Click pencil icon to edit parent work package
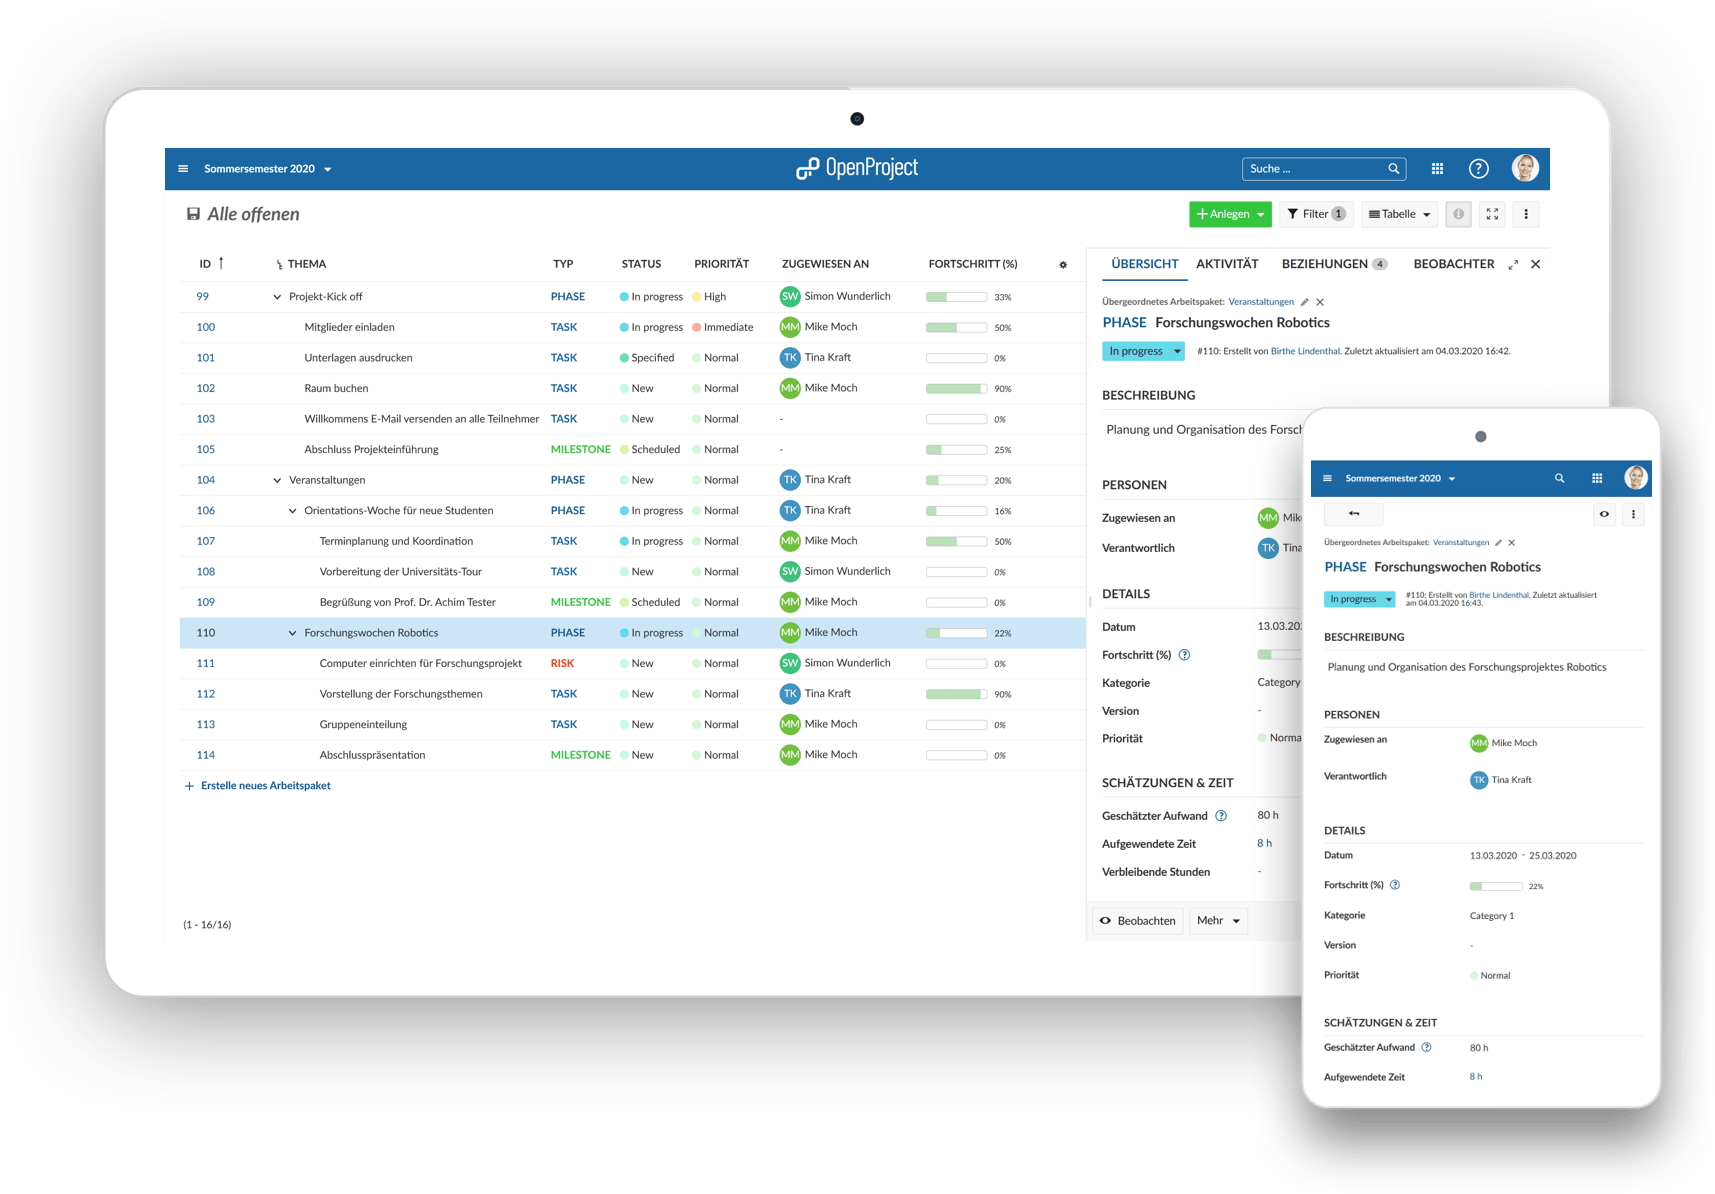 (x=1305, y=302)
